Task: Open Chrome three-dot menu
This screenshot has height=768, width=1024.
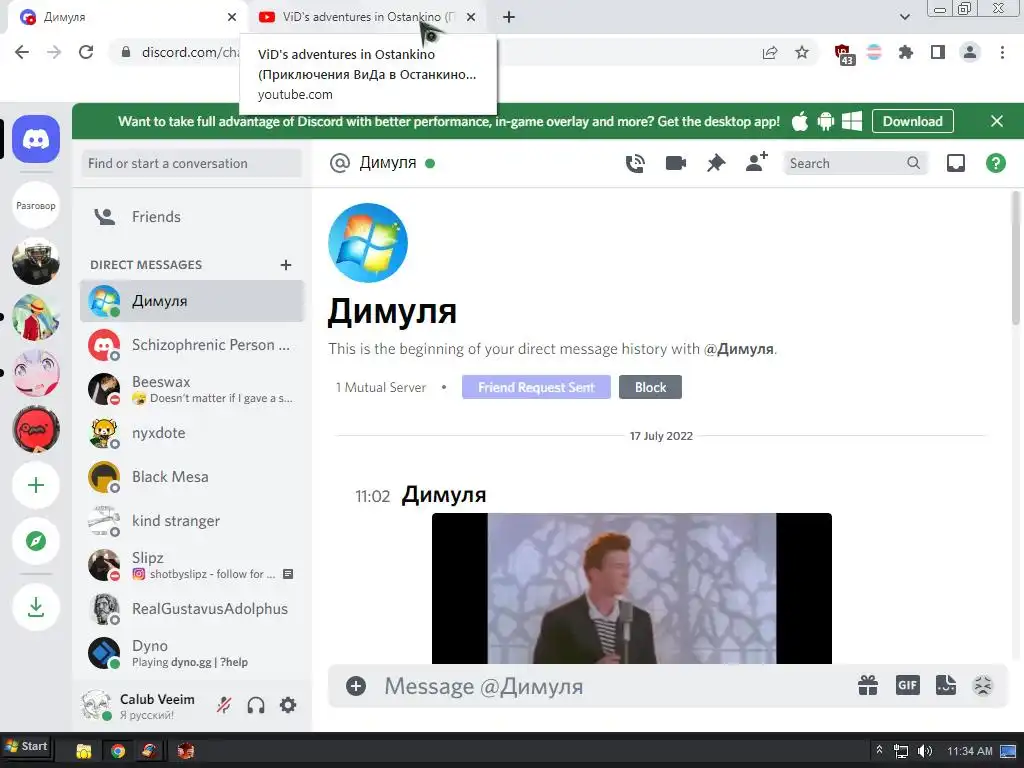Action: tap(1002, 52)
